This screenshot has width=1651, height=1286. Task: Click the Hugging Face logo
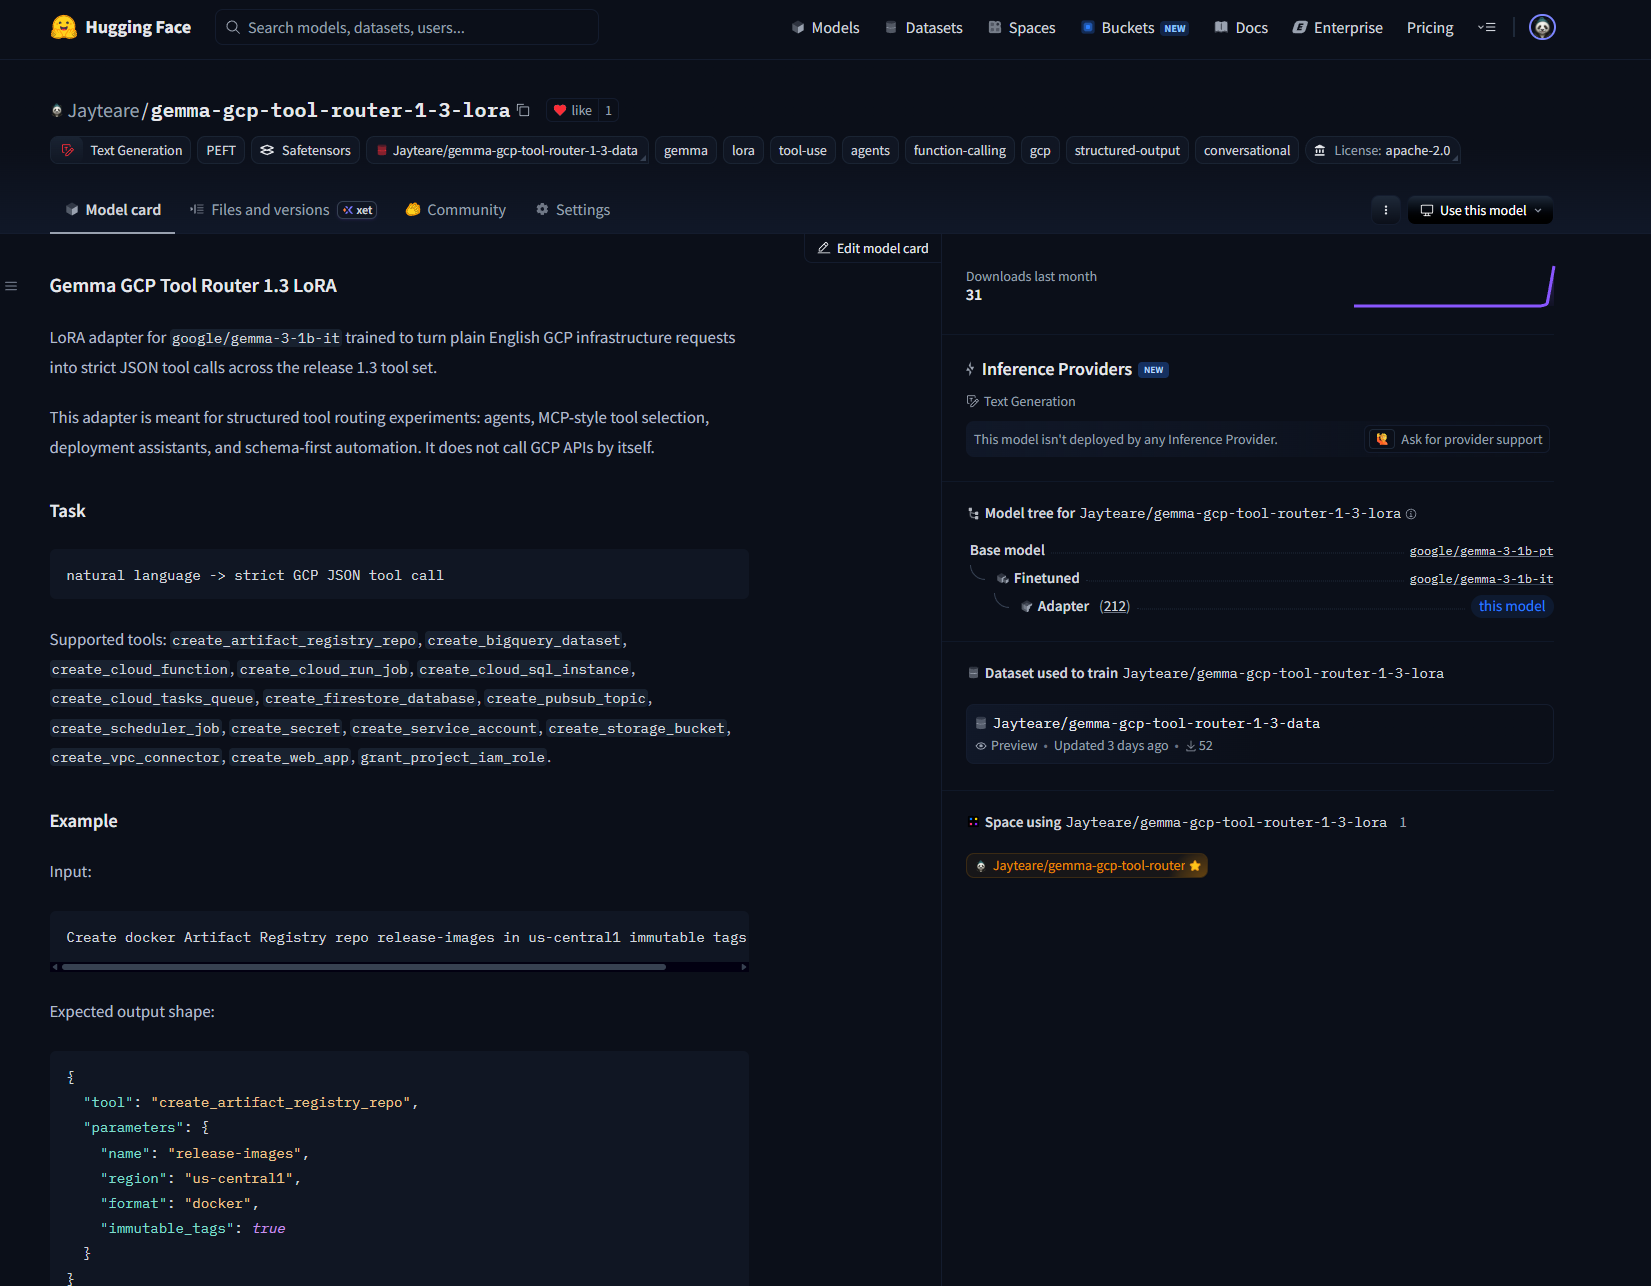pos(121,27)
